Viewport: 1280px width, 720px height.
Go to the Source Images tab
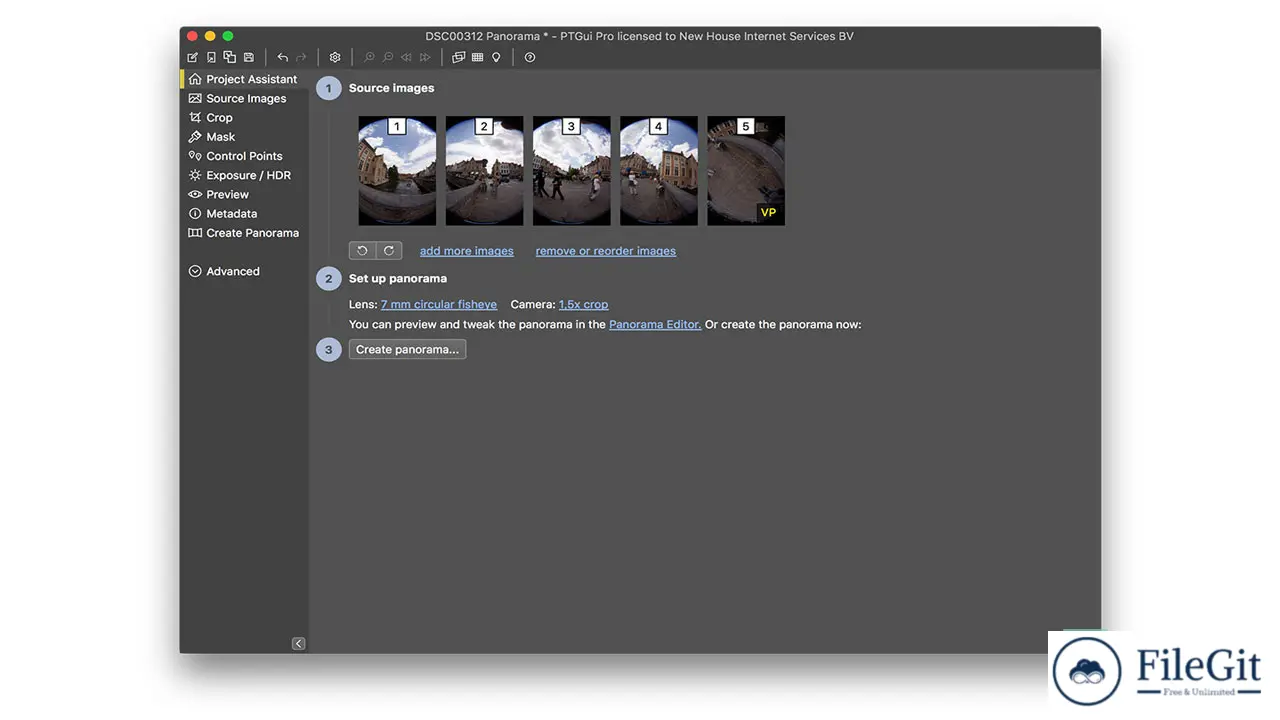[244, 98]
